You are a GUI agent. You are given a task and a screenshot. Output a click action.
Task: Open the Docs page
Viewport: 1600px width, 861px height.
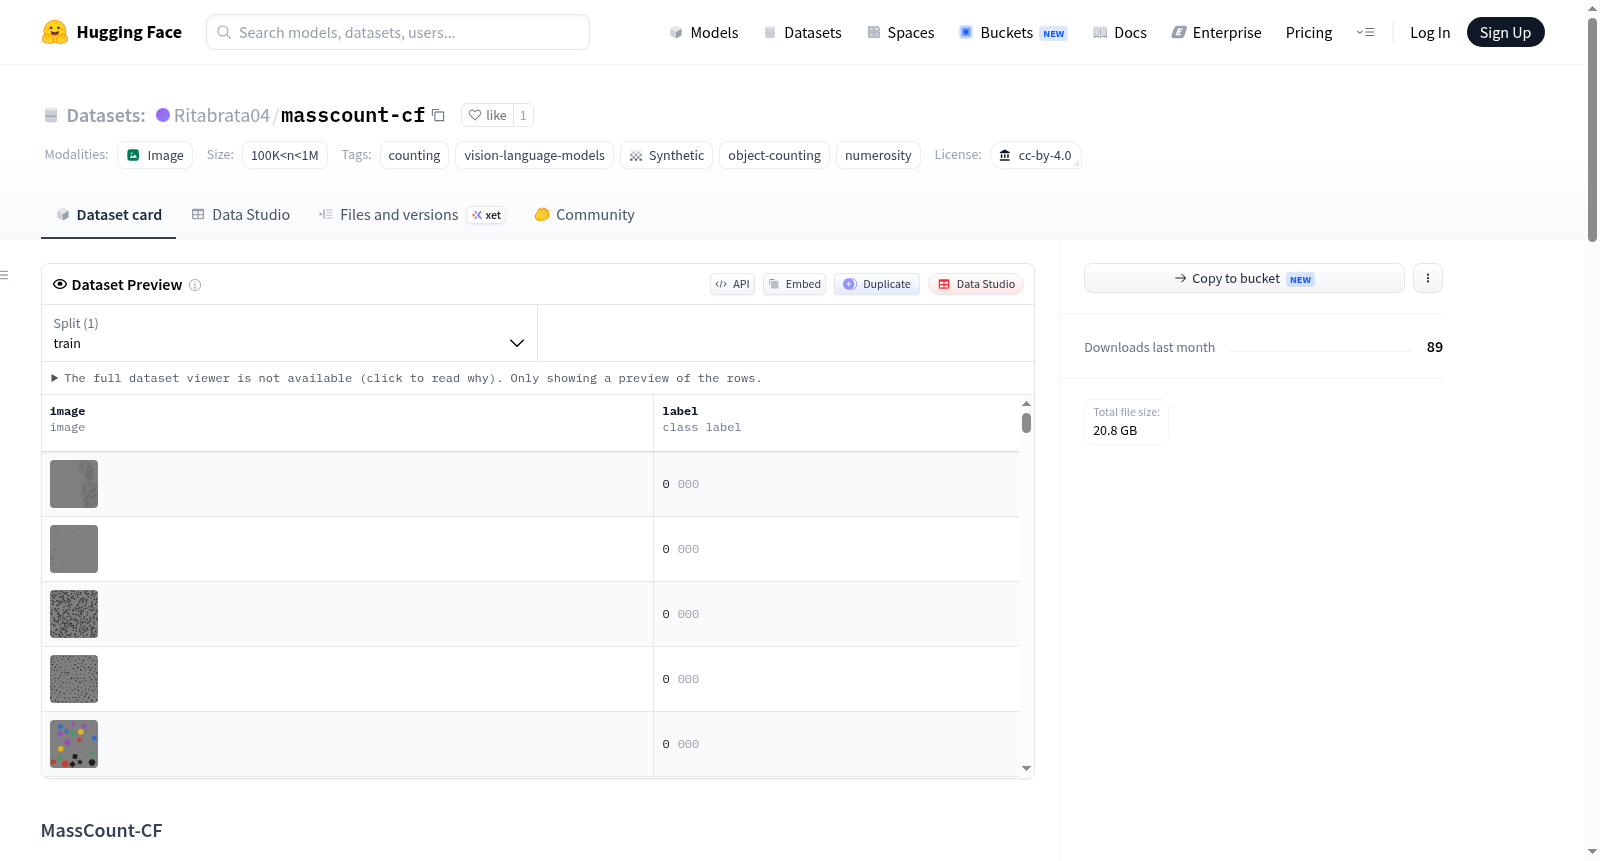tap(1119, 32)
